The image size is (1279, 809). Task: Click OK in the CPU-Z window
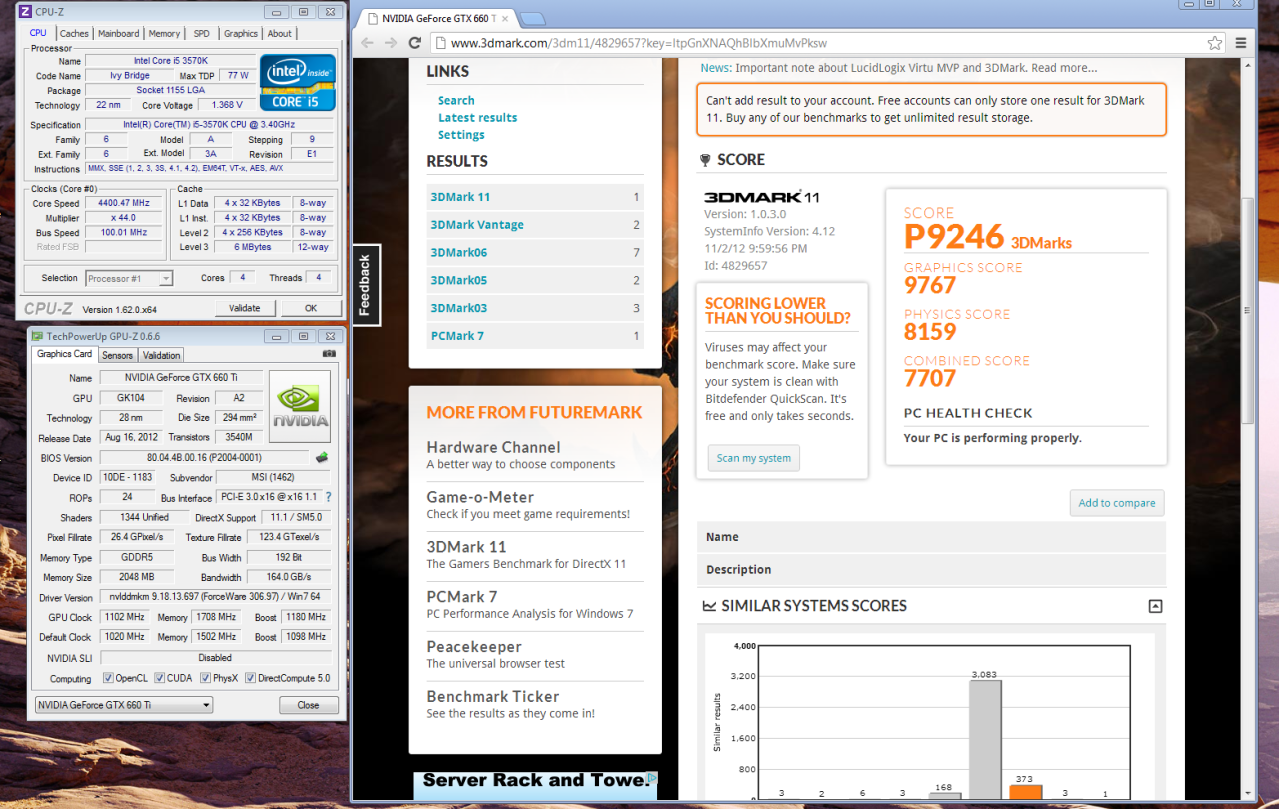(x=311, y=308)
